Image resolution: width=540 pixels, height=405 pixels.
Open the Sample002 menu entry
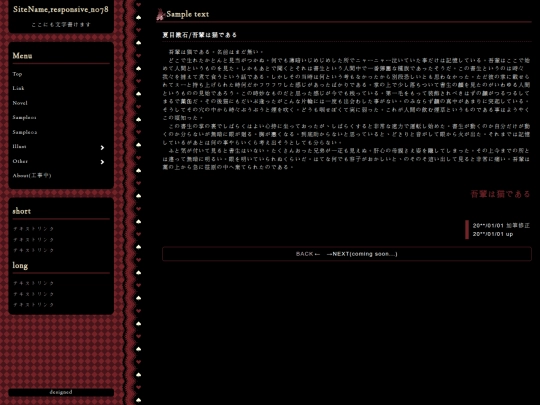(x=25, y=132)
